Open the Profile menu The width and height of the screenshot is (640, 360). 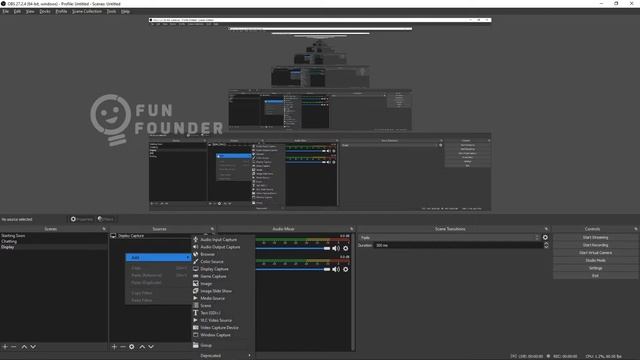[61, 11]
